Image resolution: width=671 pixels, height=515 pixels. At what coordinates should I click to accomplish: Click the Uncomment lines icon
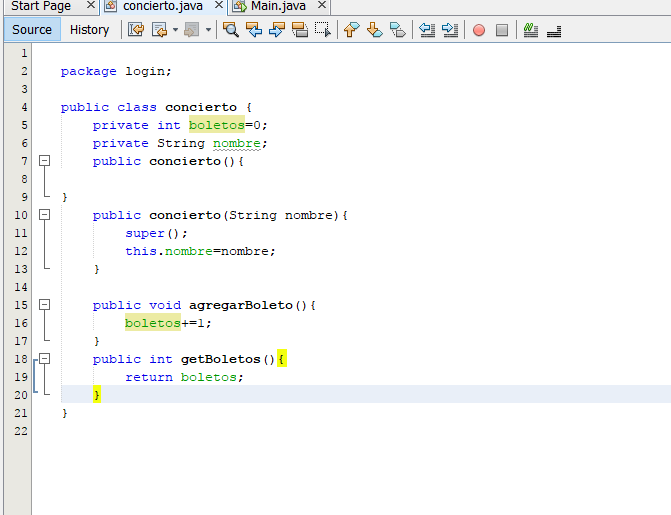tap(554, 30)
